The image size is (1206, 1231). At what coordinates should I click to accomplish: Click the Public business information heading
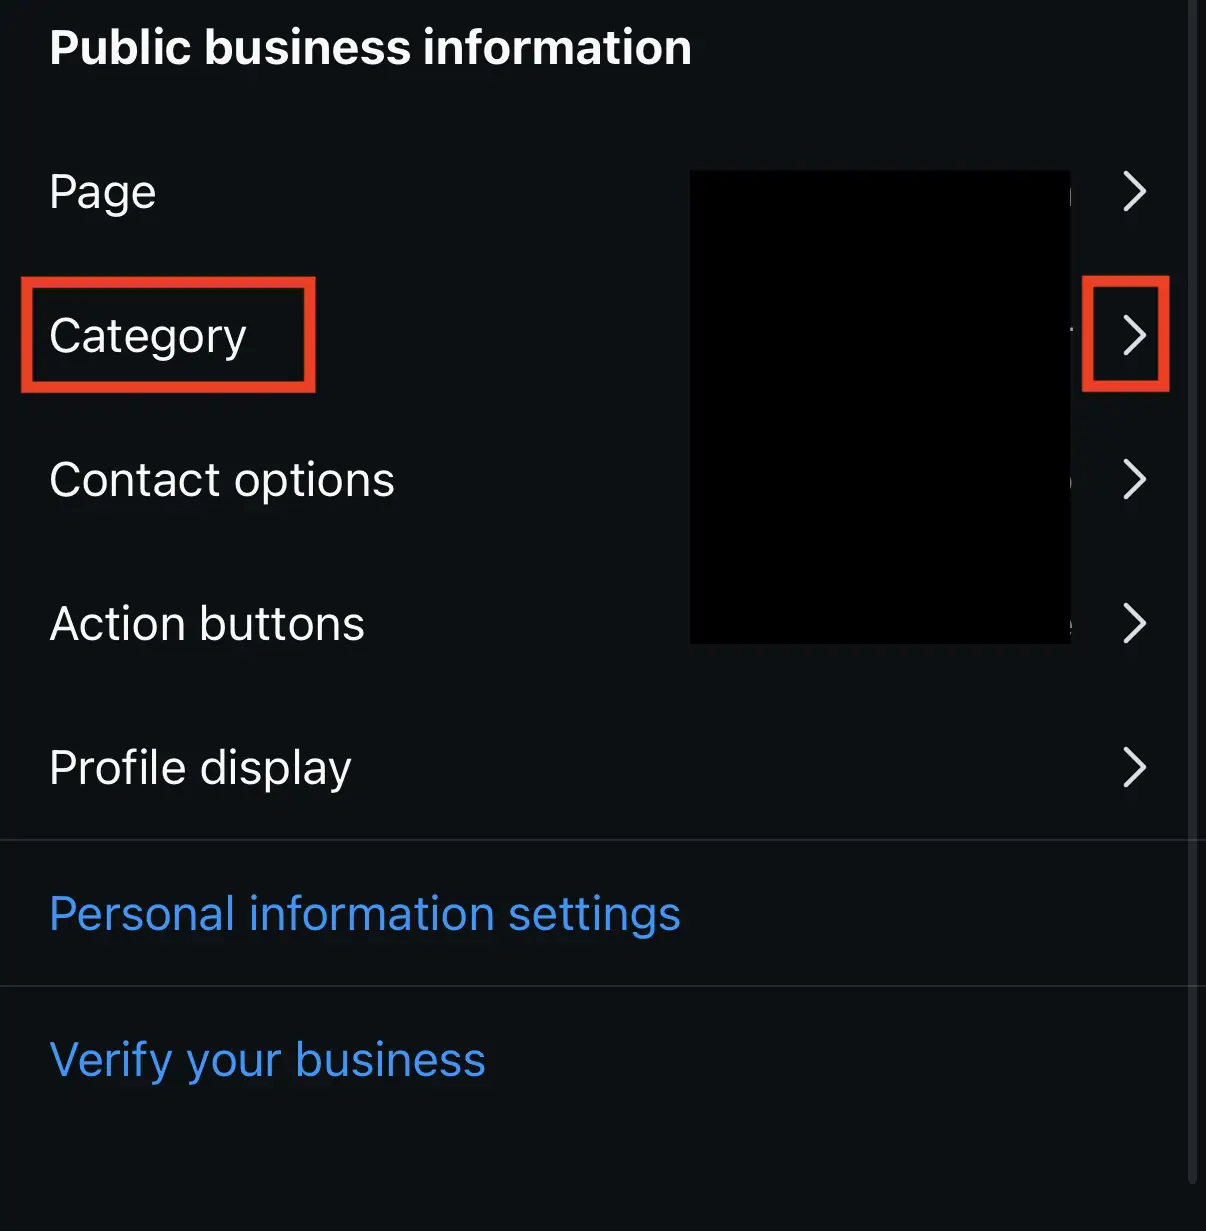click(x=370, y=48)
